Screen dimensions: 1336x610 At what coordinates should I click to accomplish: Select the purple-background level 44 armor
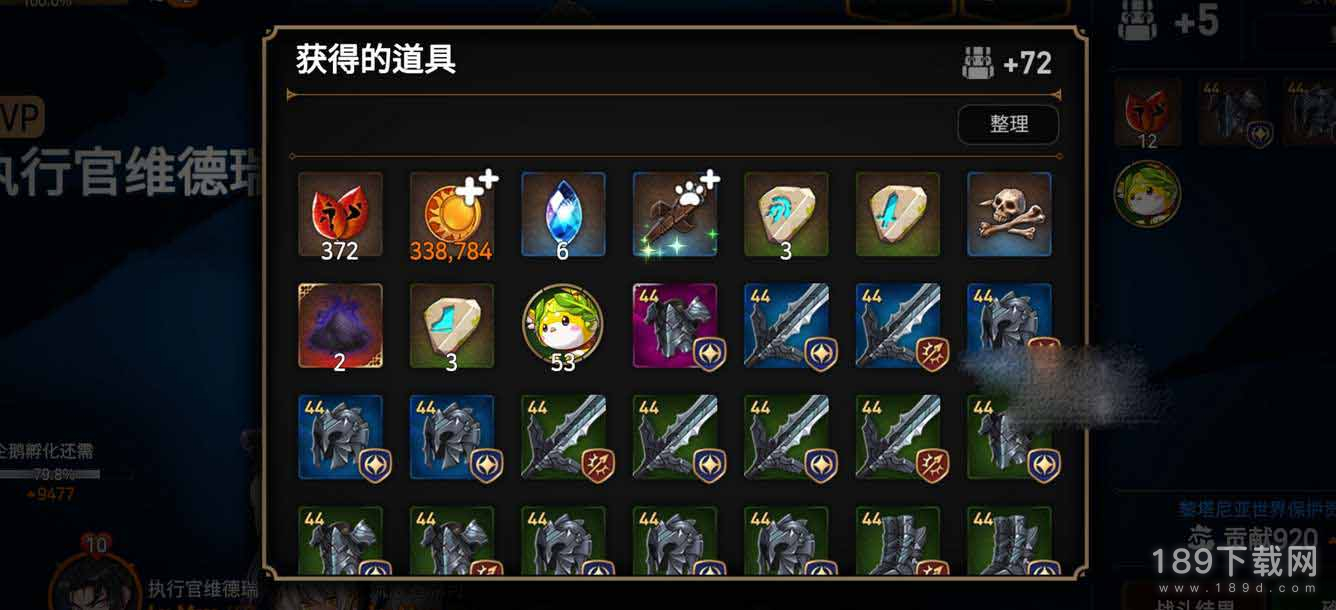point(675,326)
